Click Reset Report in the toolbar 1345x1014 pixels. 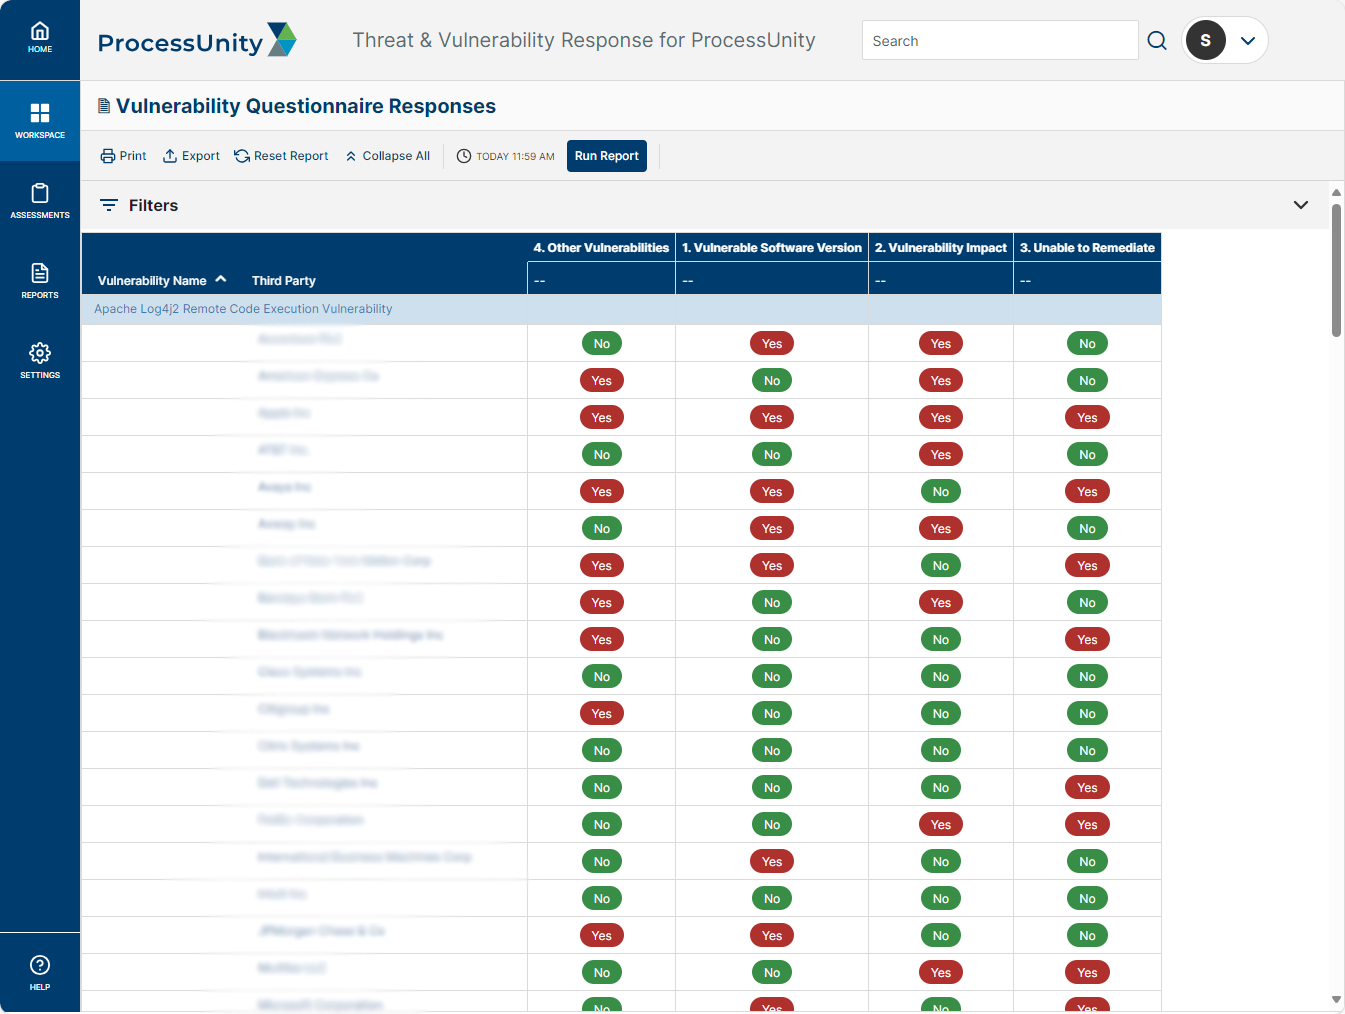[281, 156]
